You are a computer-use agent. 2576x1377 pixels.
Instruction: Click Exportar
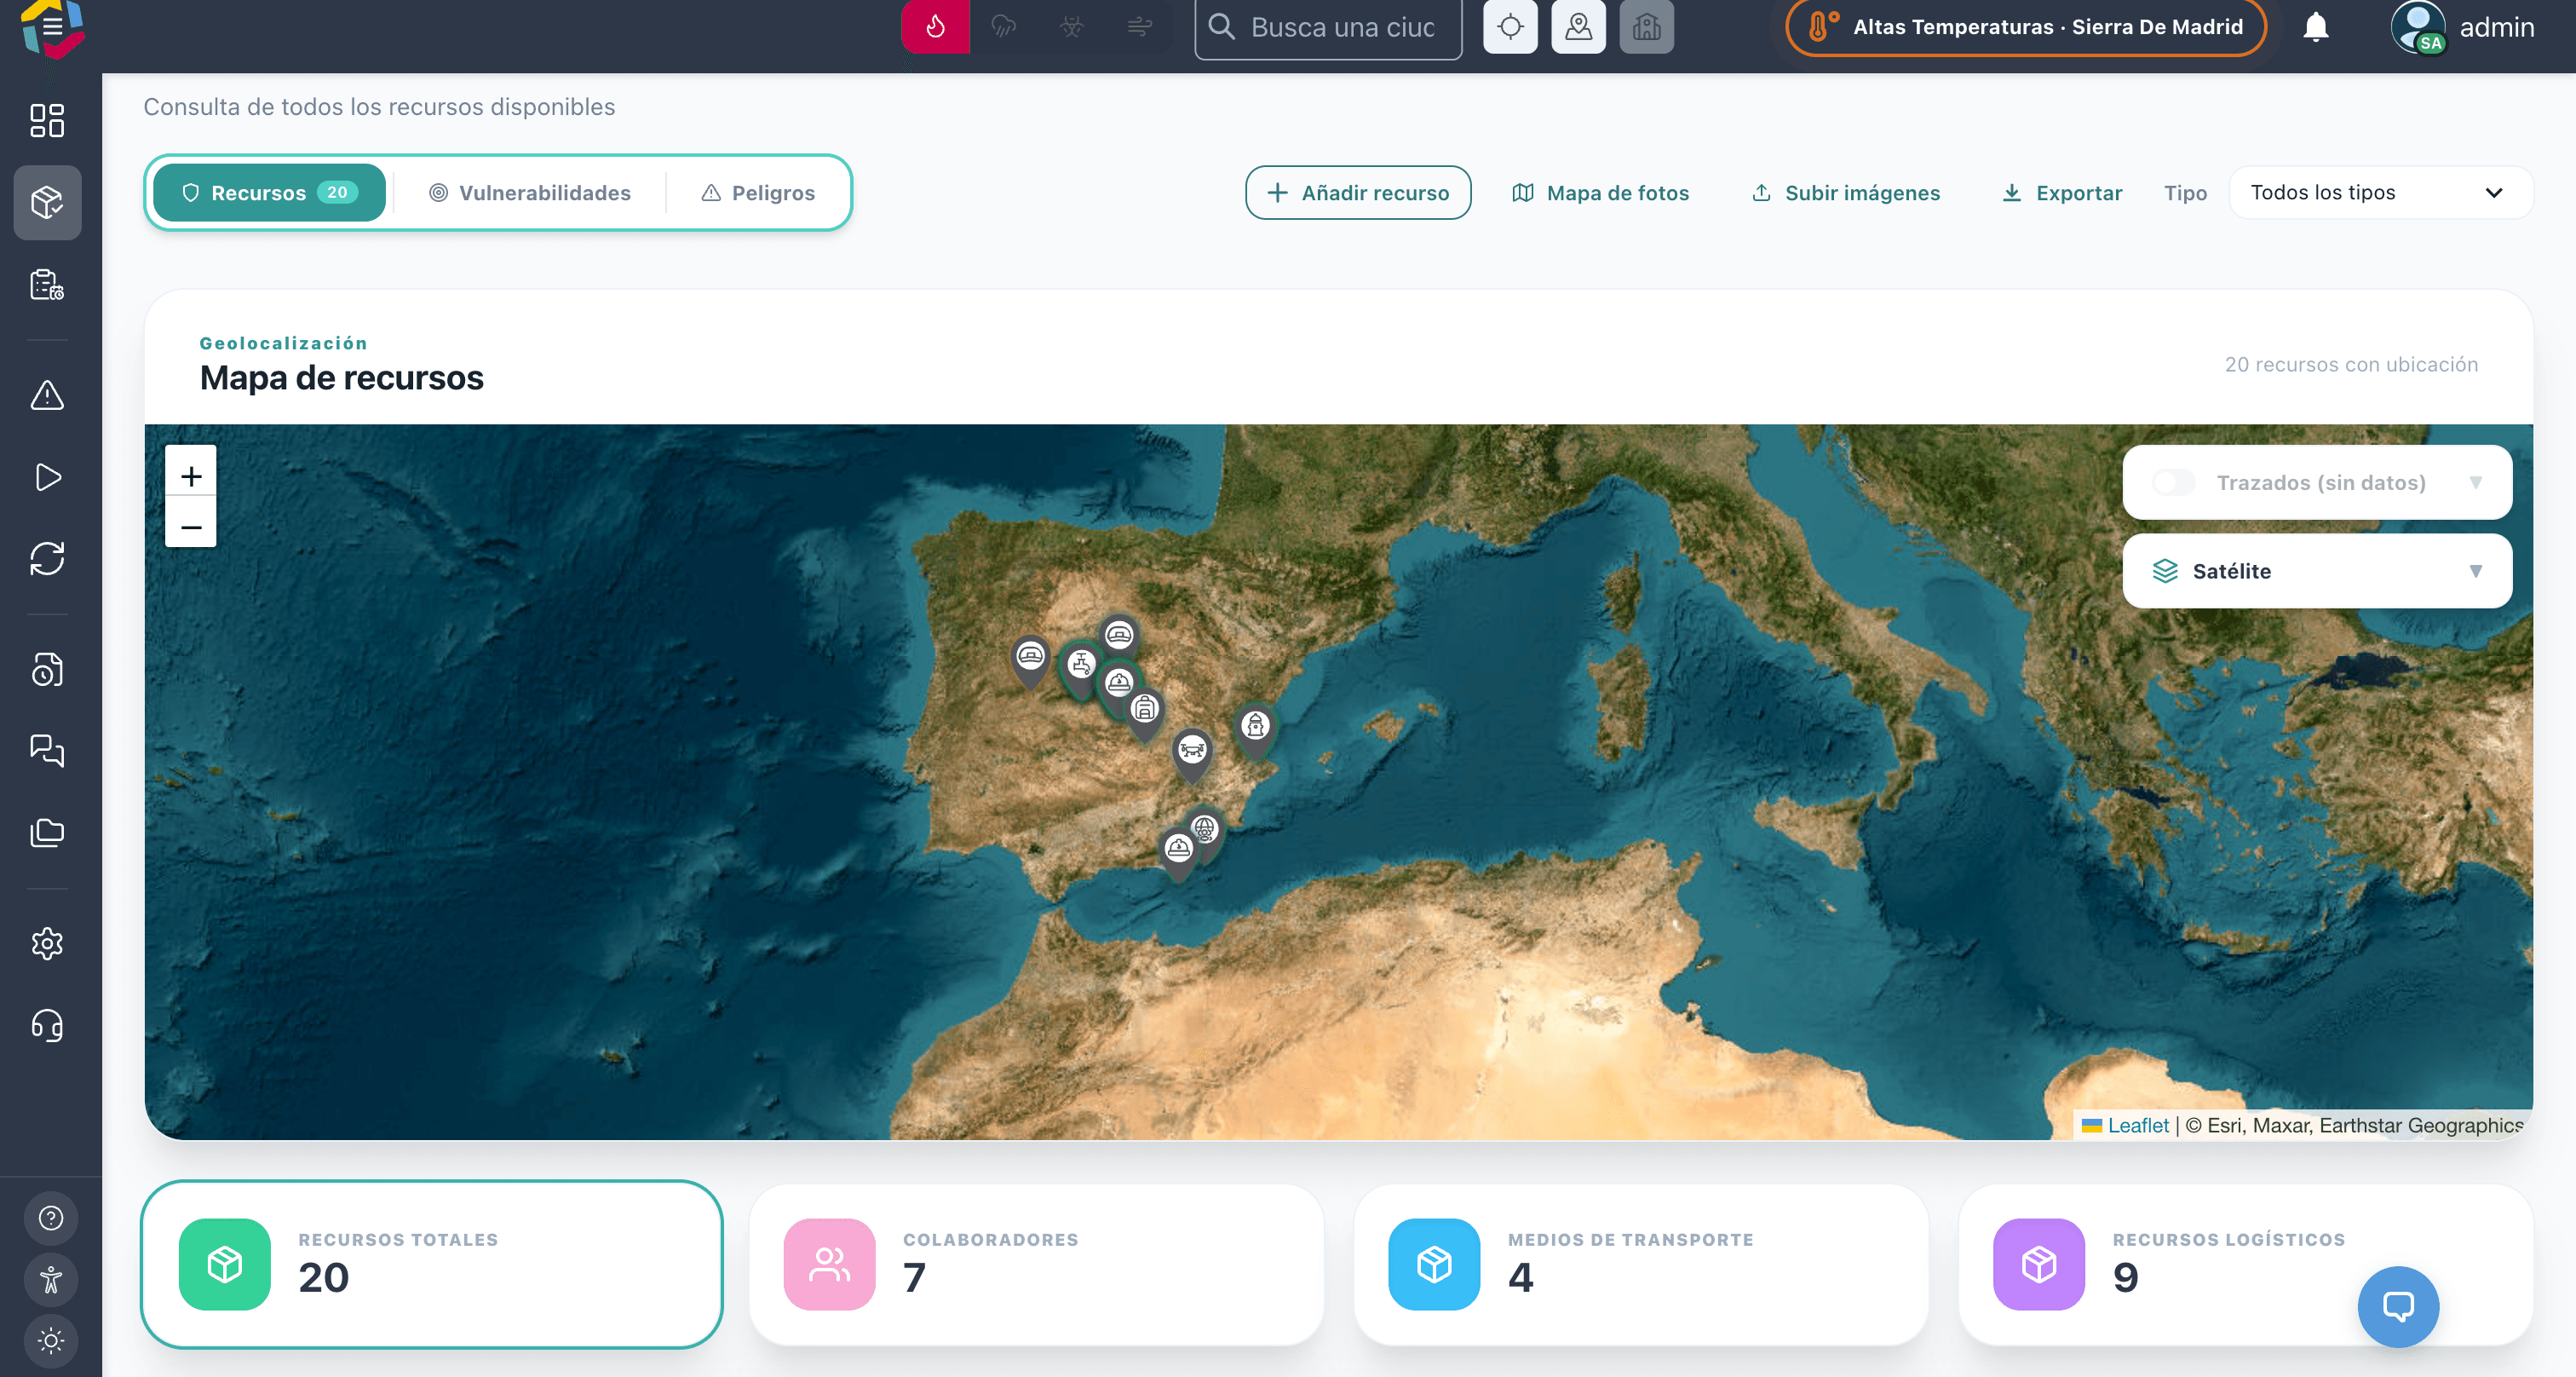[2062, 192]
